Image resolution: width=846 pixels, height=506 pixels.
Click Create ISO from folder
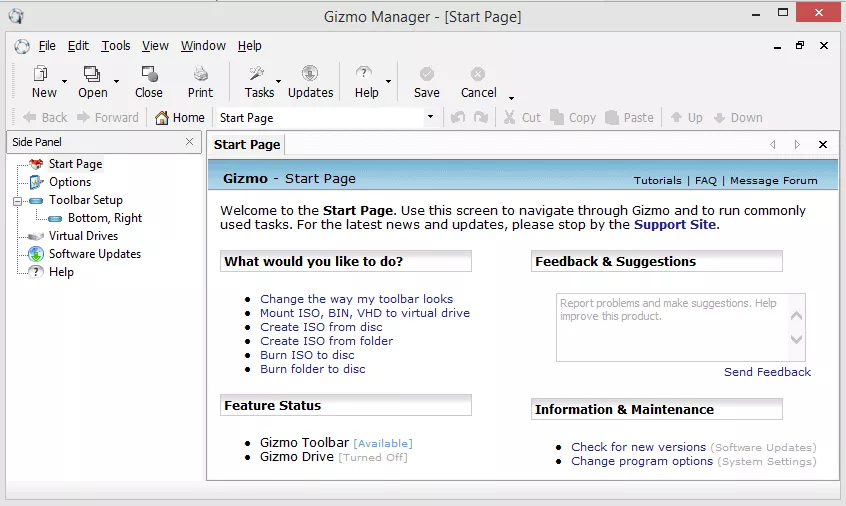click(x=326, y=341)
